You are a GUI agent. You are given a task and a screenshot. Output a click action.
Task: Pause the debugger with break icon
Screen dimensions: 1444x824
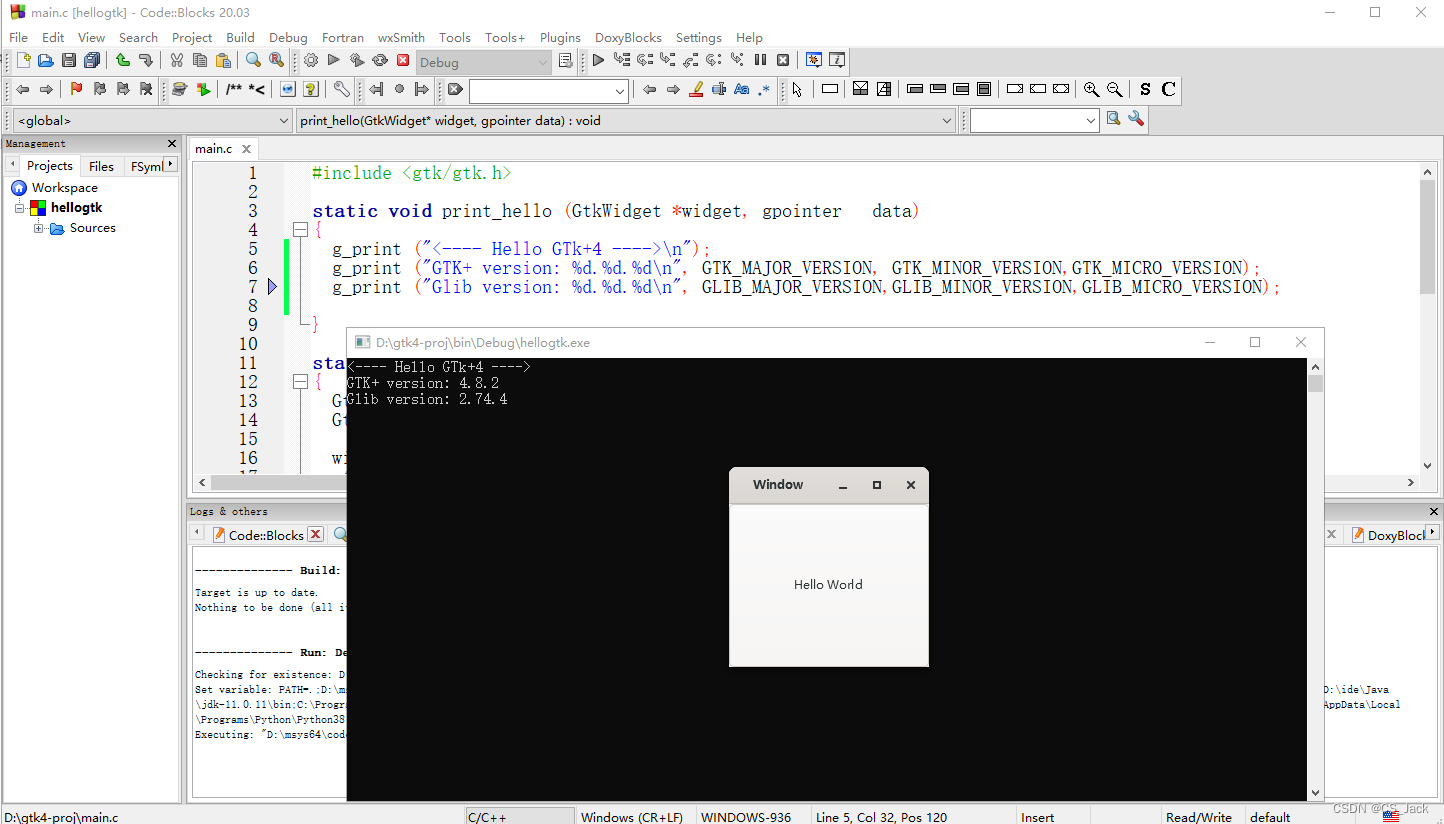coord(760,61)
